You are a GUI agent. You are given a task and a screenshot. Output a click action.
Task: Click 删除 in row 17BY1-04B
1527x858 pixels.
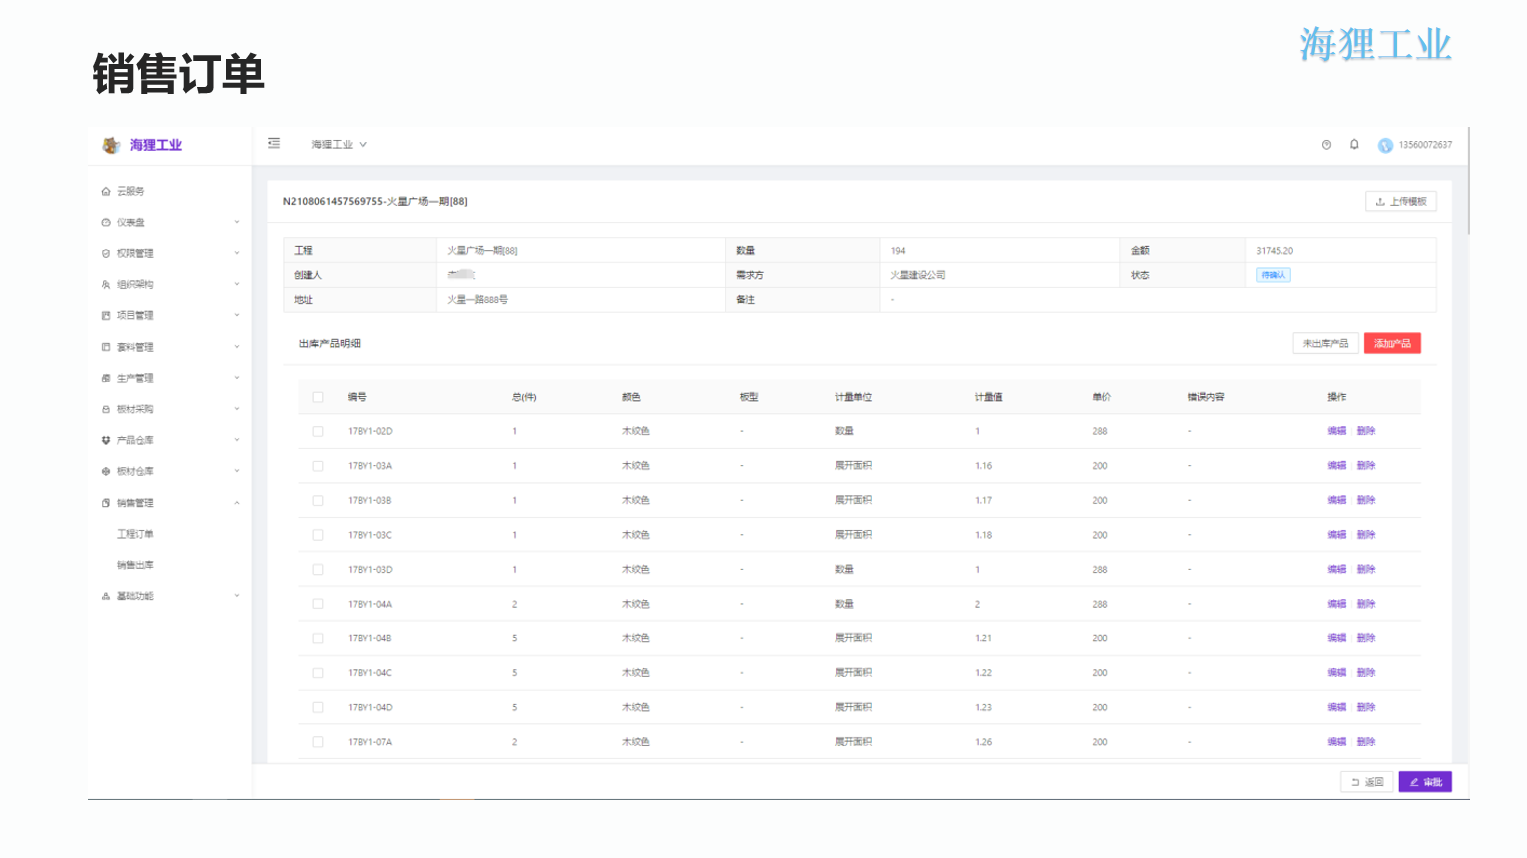click(1366, 638)
